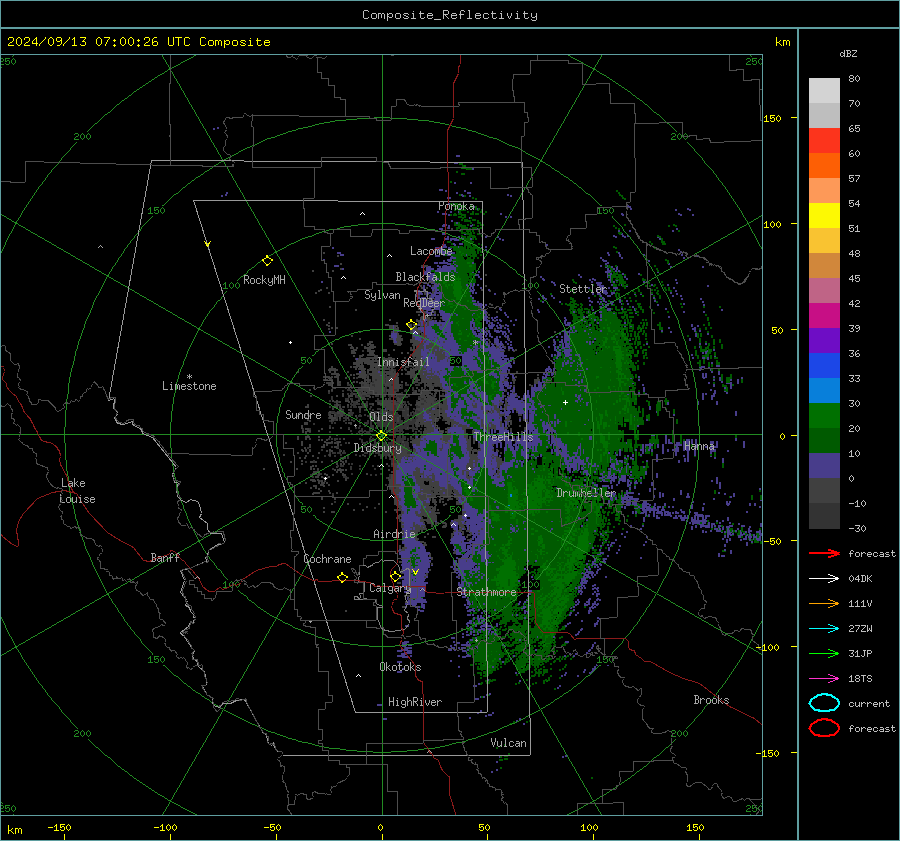This screenshot has height=841, width=900.
Task: Click the Composite_Reflectivity title text
Action: pyautogui.click(x=449, y=15)
